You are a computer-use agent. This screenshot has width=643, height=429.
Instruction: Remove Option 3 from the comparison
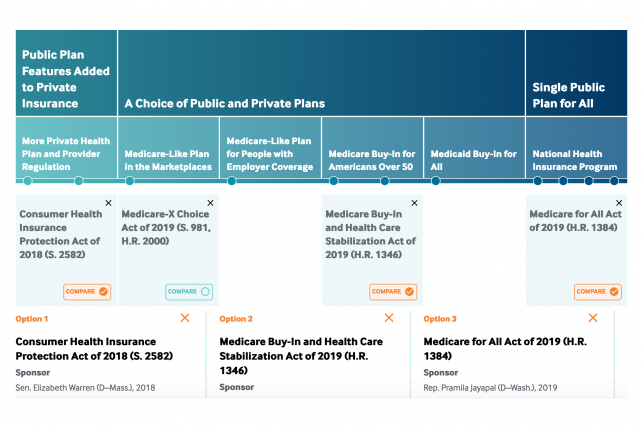(593, 318)
